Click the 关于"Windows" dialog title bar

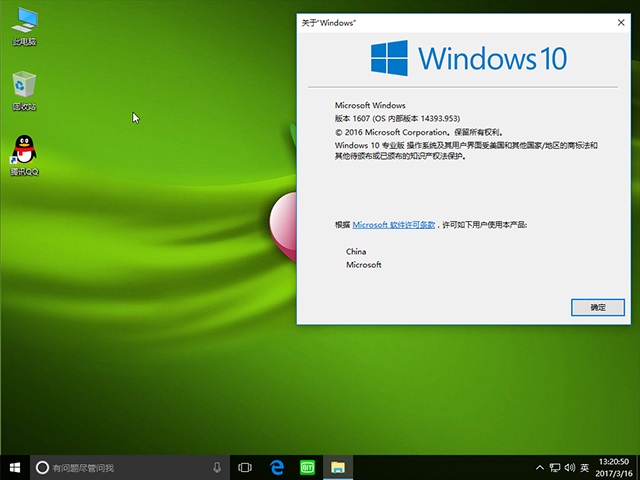click(450, 21)
